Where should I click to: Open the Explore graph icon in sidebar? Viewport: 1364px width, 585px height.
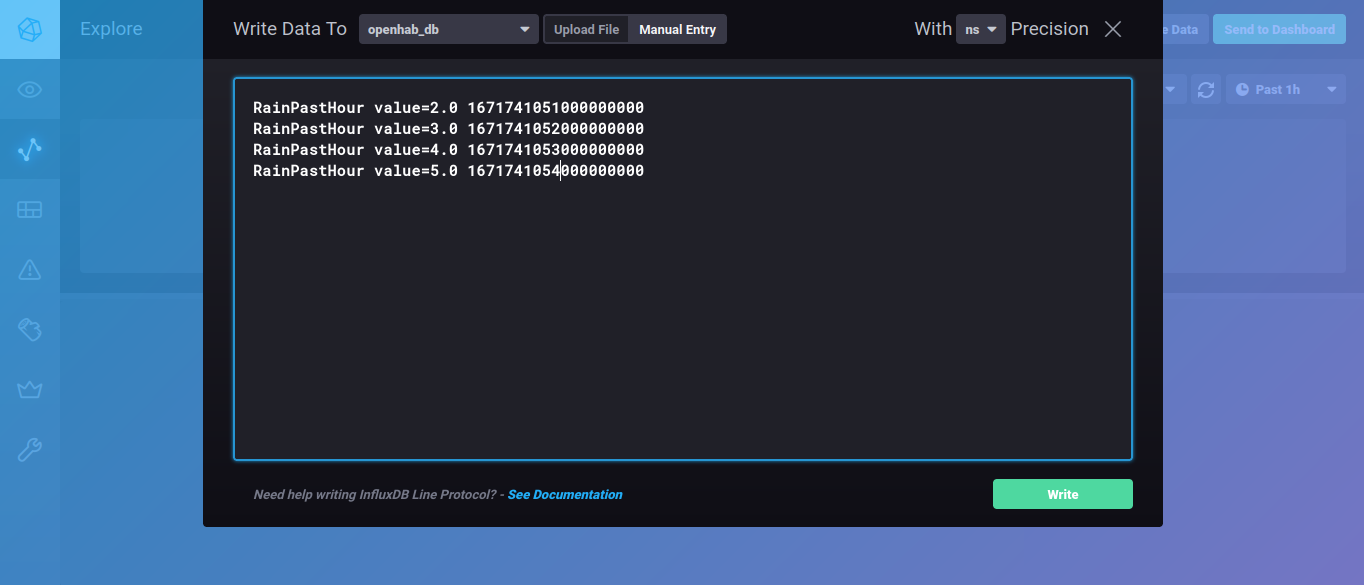pos(30,150)
